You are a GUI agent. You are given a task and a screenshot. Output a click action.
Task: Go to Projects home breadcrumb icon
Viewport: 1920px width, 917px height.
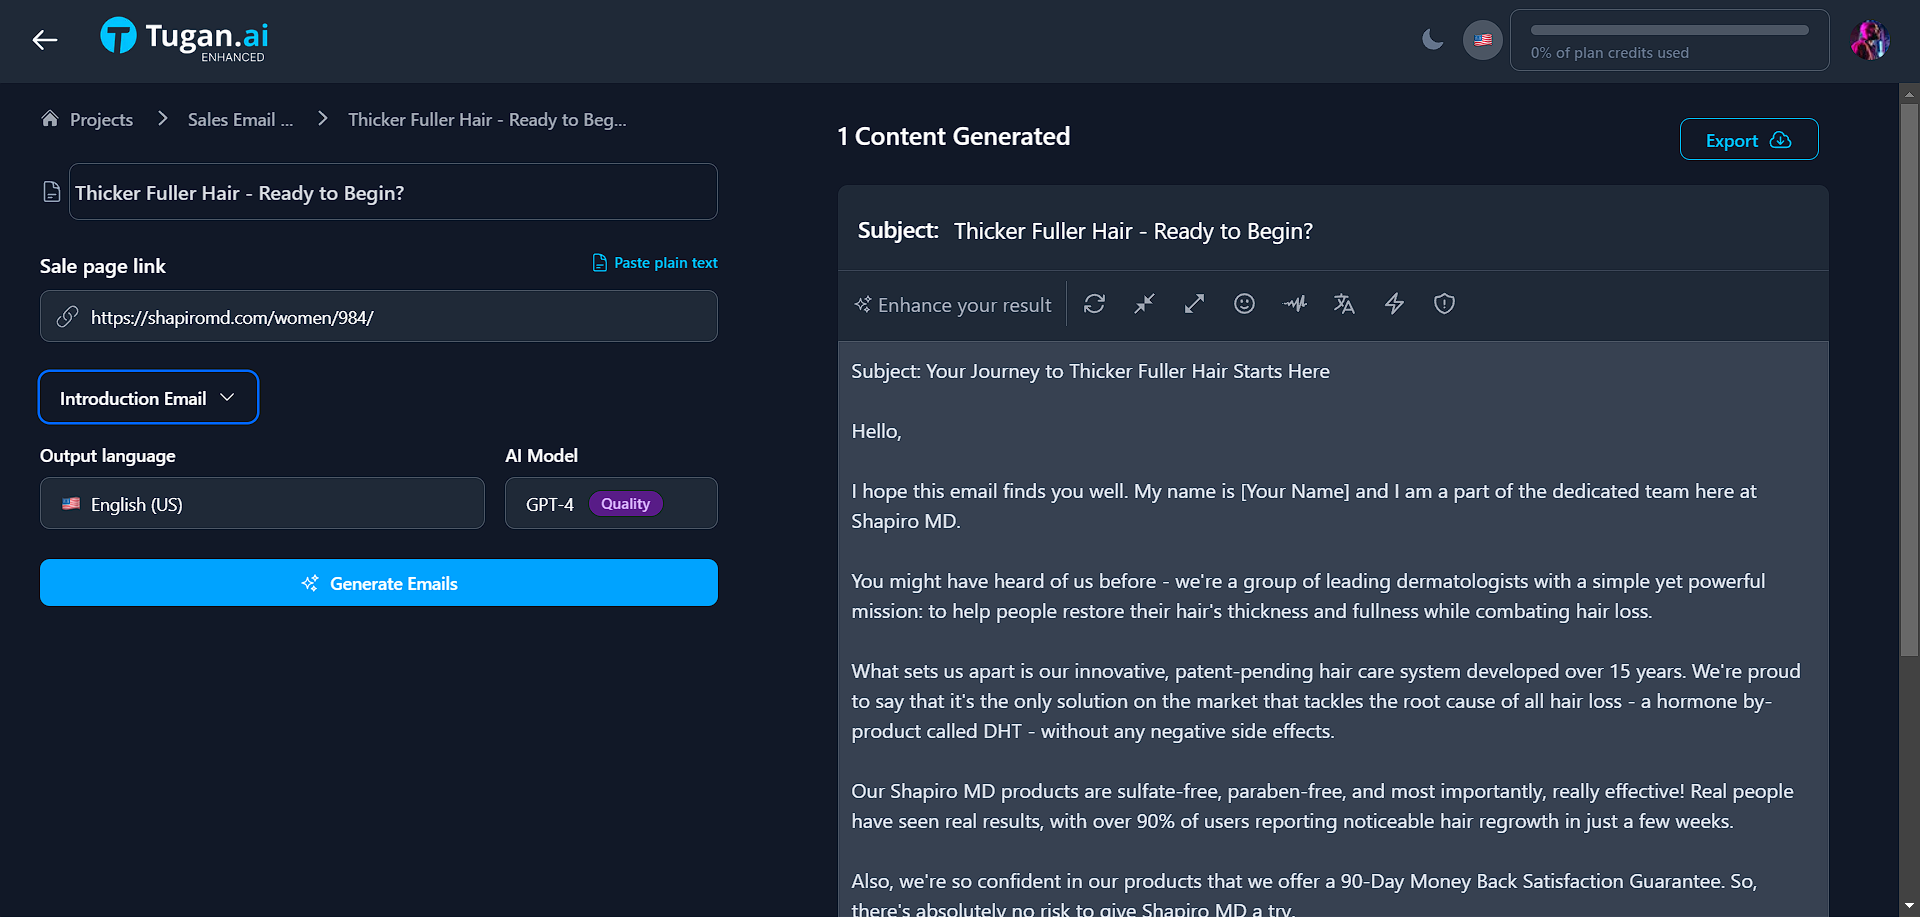(50, 119)
